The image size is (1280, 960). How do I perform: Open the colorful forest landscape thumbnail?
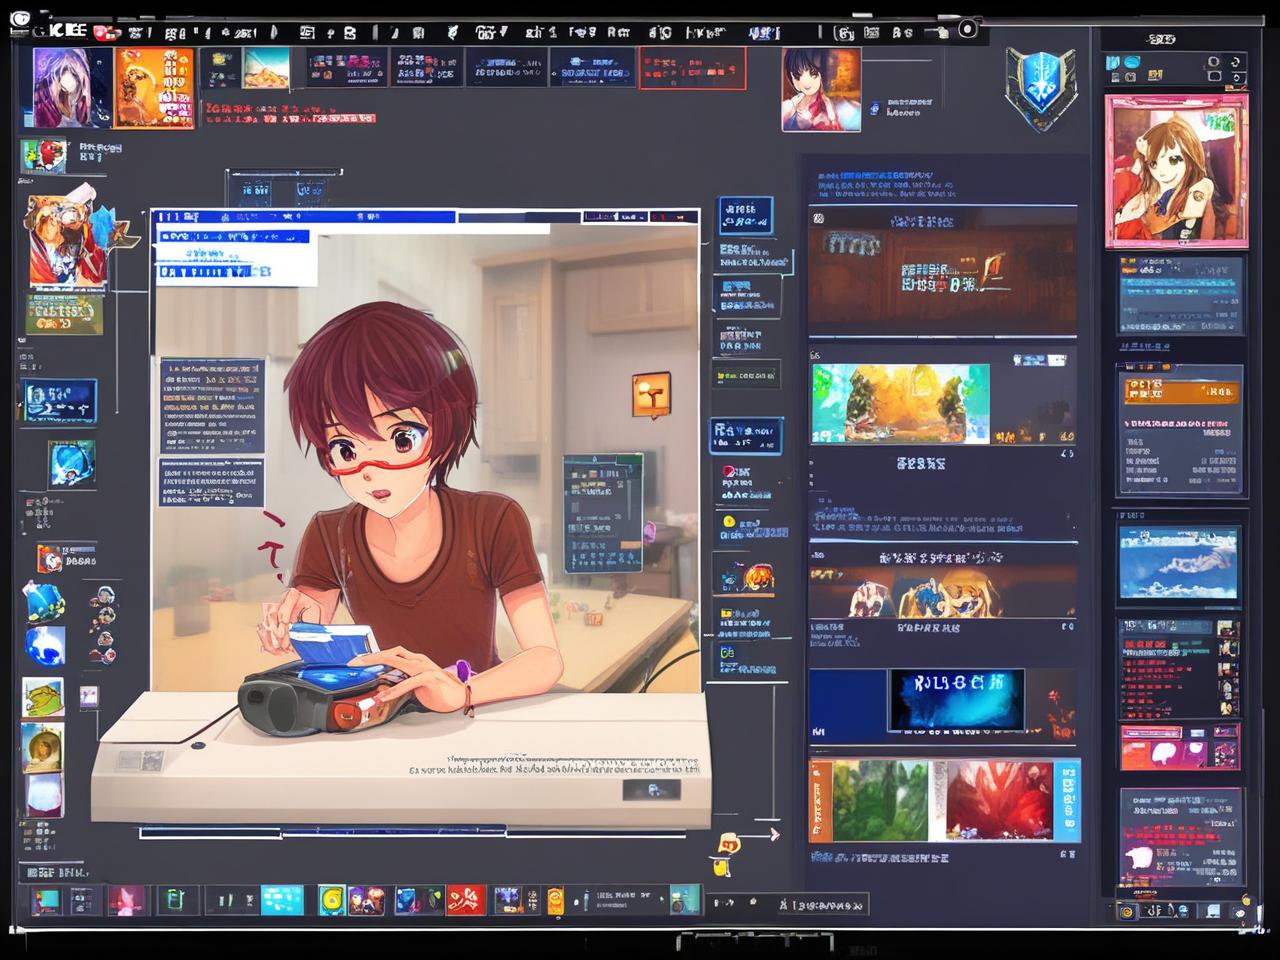tap(900, 404)
